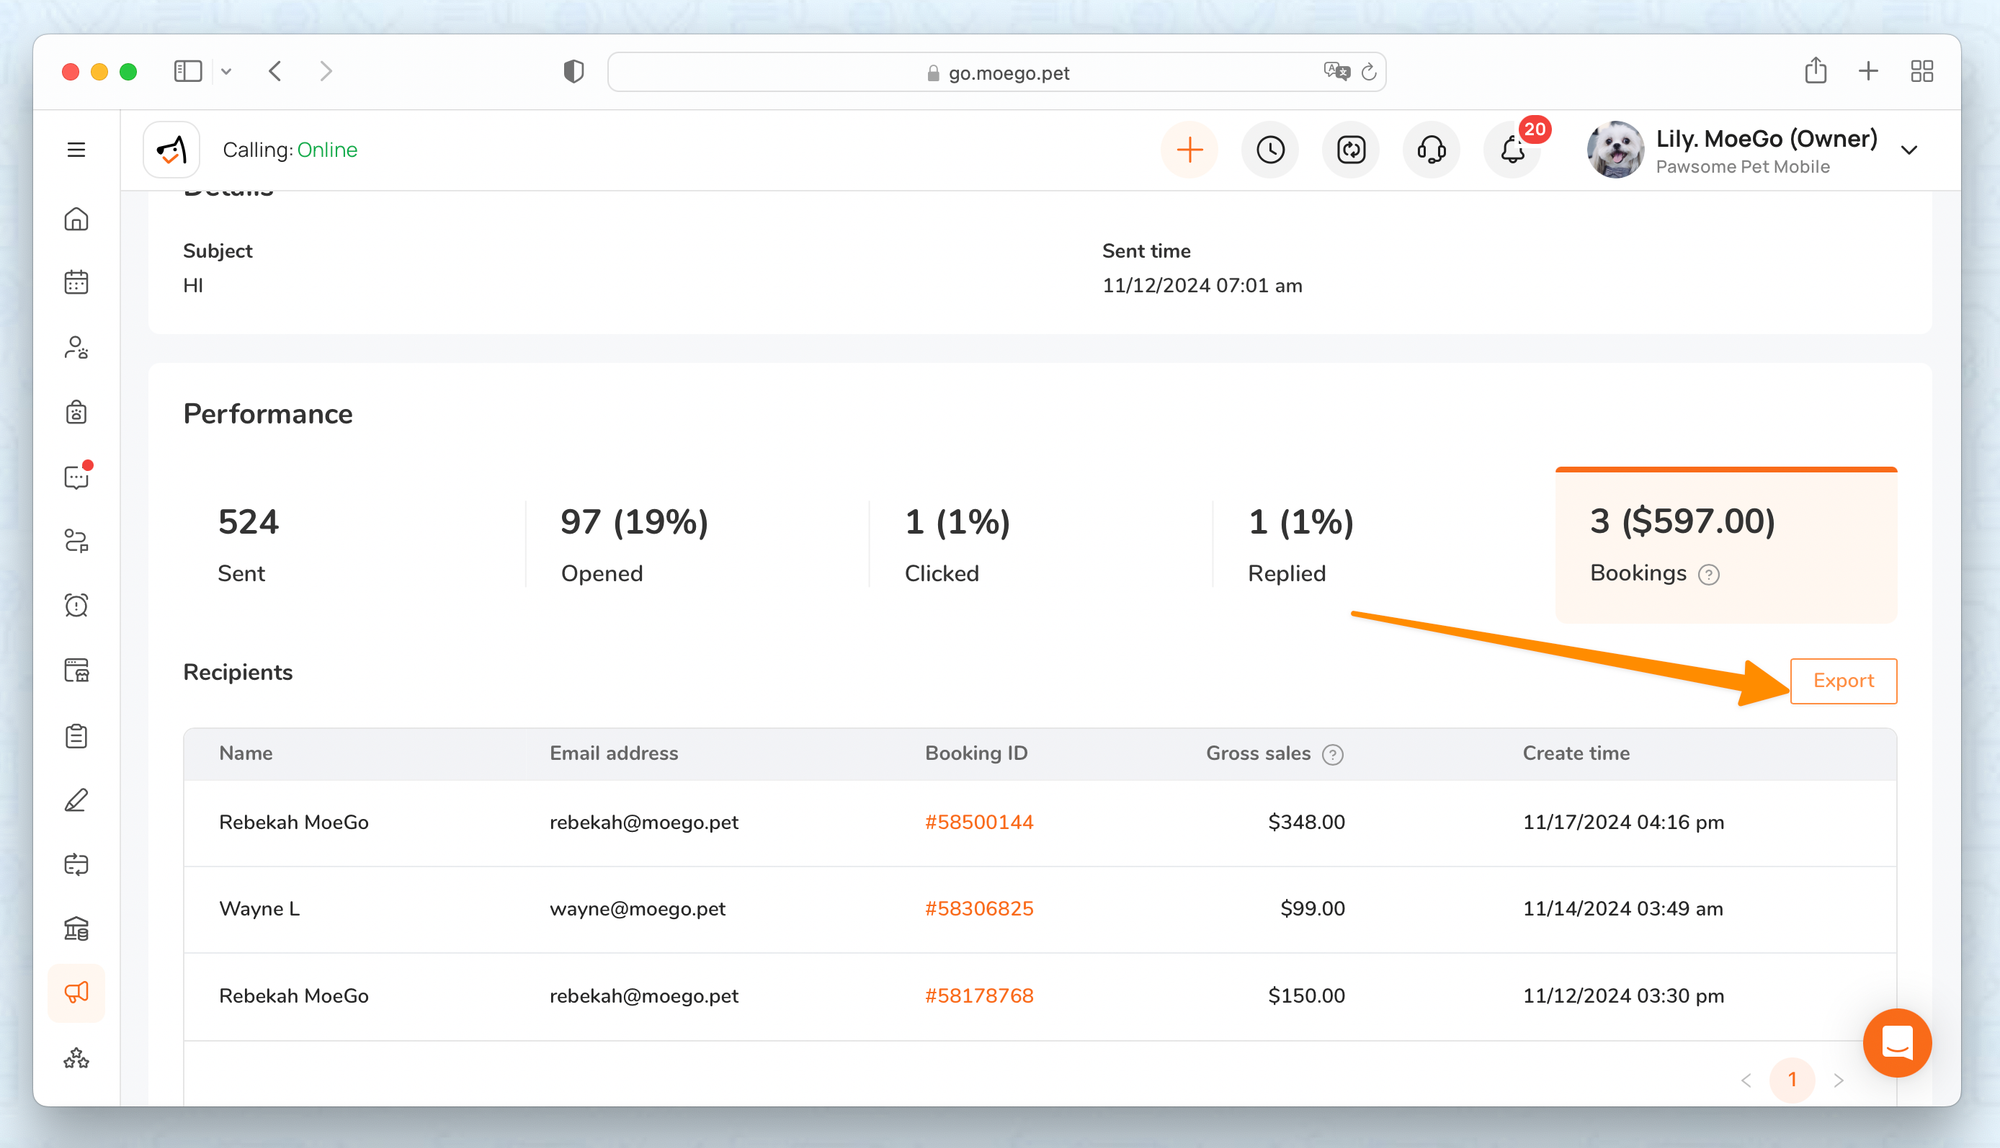Open the Calendar sidebar icon
This screenshot has width=2000, height=1148.
[x=76, y=283]
